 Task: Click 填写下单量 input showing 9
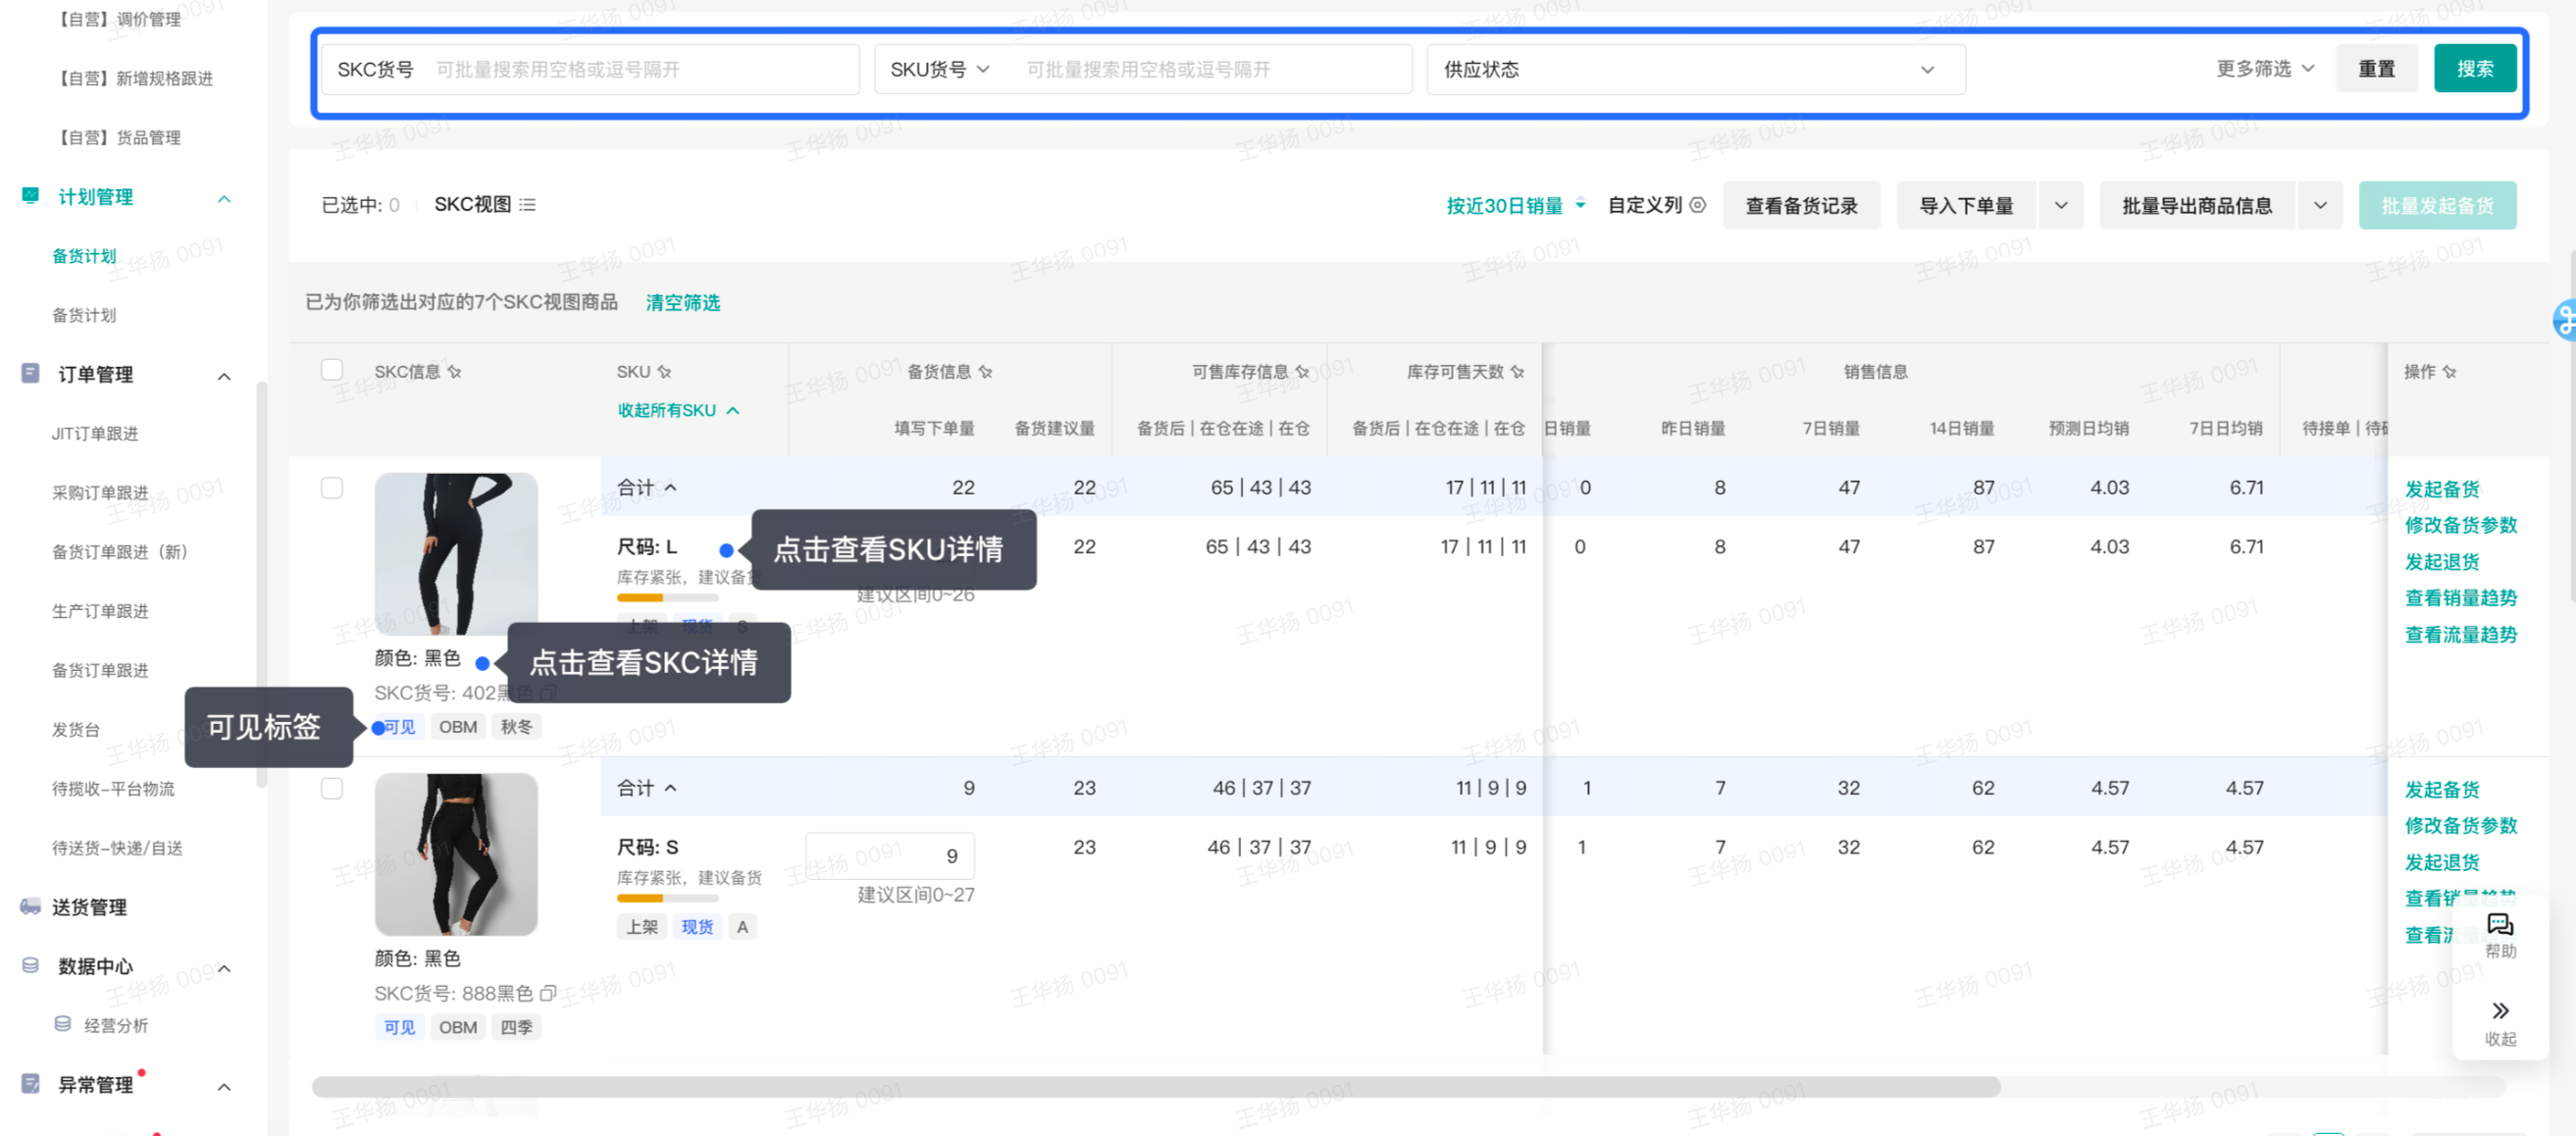tap(889, 855)
